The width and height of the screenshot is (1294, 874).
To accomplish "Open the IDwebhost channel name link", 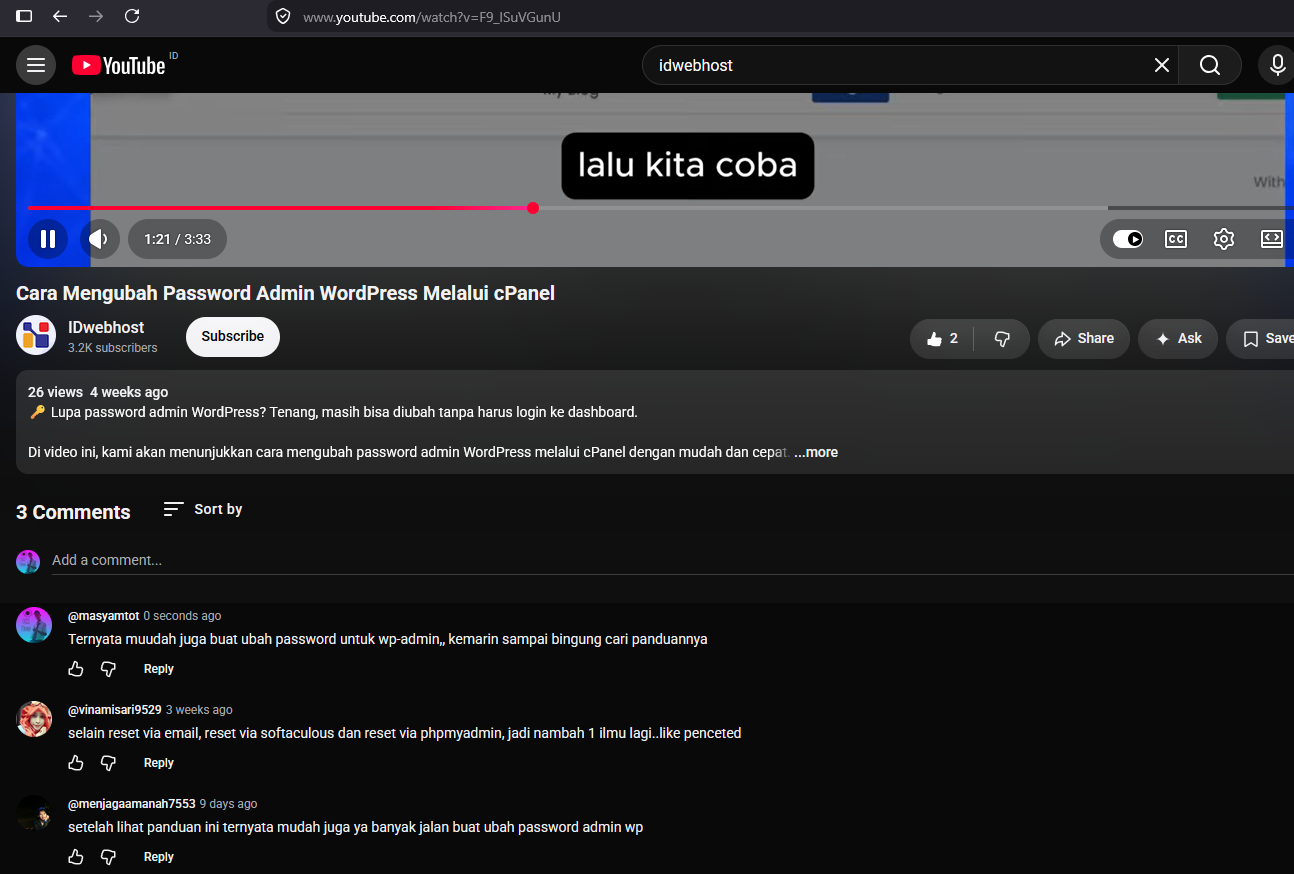I will tap(106, 327).
